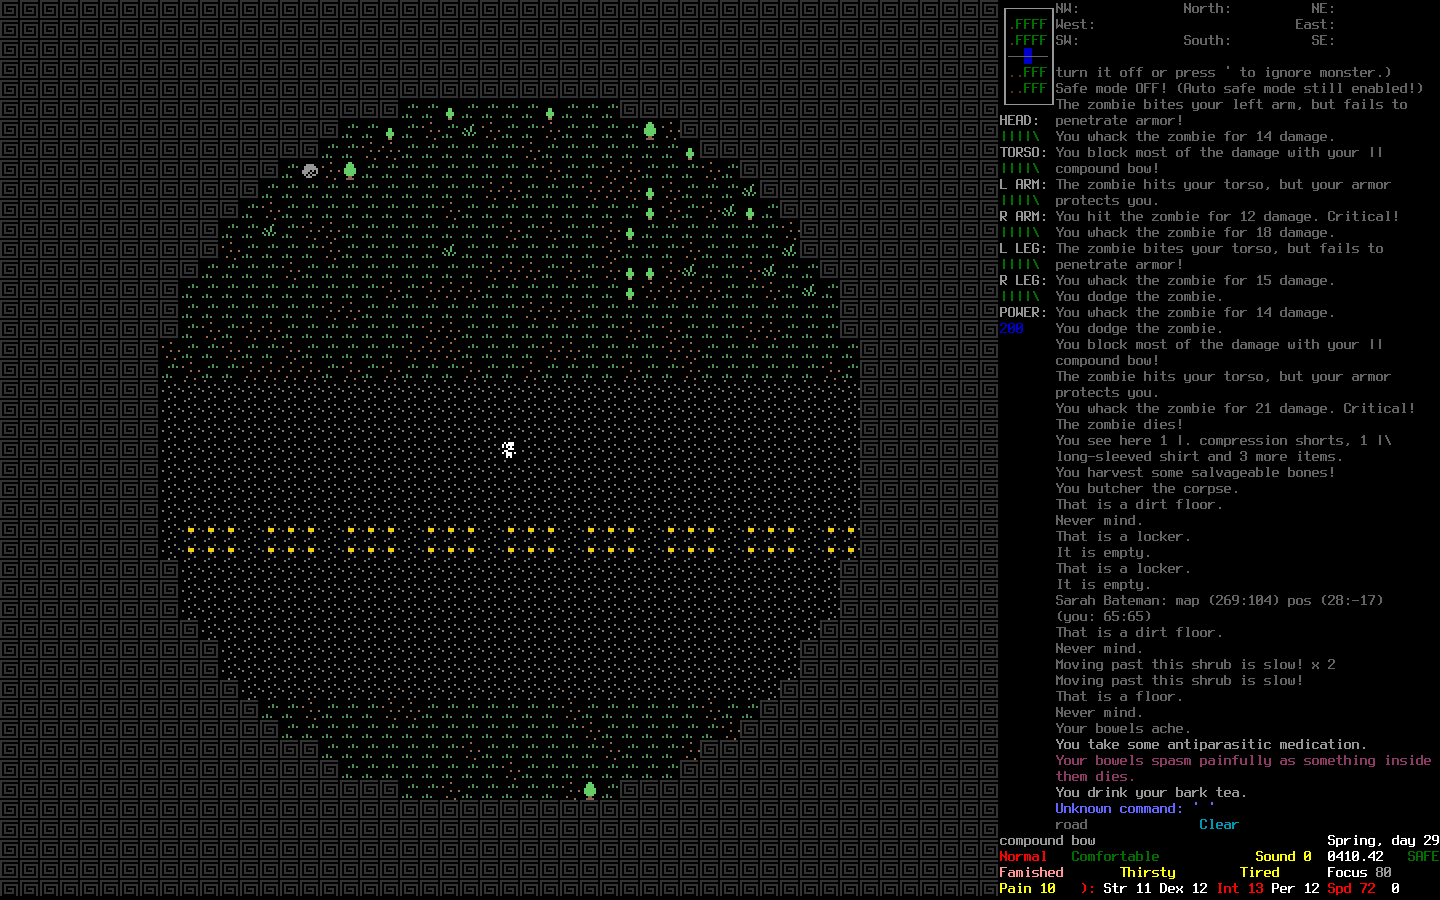Click the 'Safe mode OFF!' log line

(1240, 88)
